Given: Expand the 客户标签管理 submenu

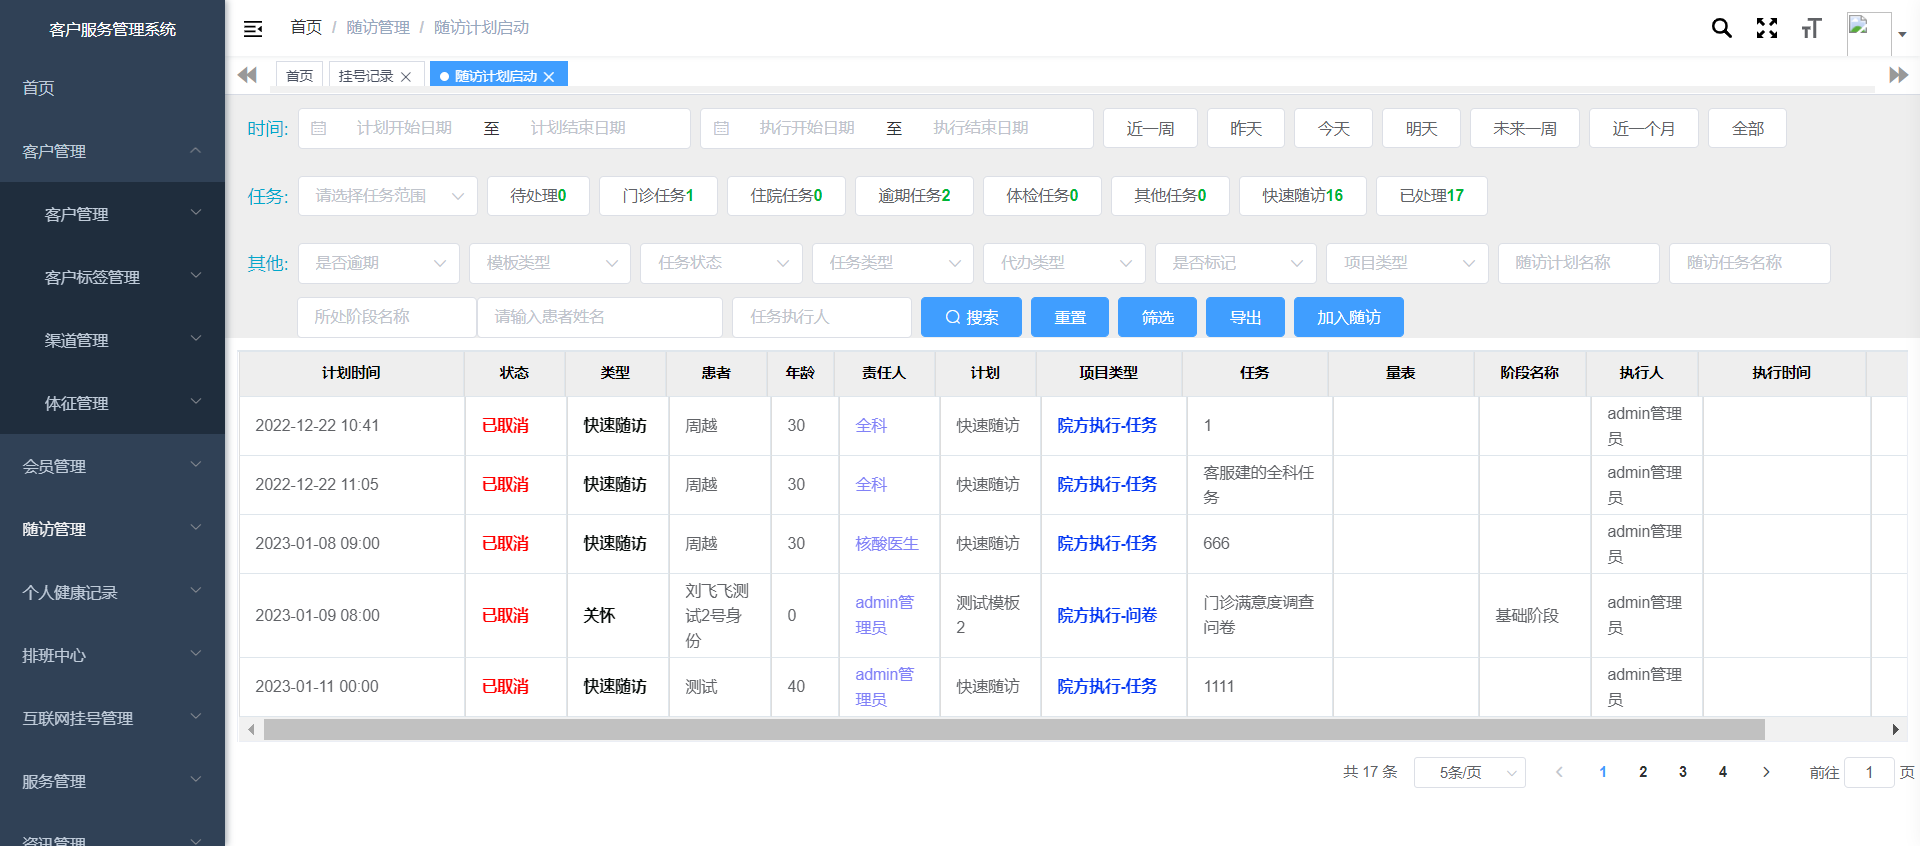Looking at the screenshot, I should [x=112, y=277].
